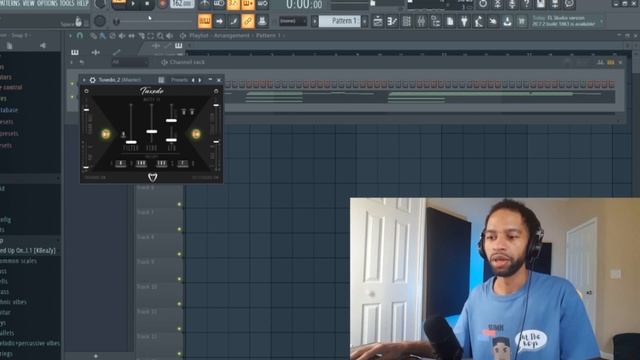Click the Tuxedo logo emblem at plugin bottom
This screenshot has height=360, width=640.
pyautogui.click(x=152, y=177)
